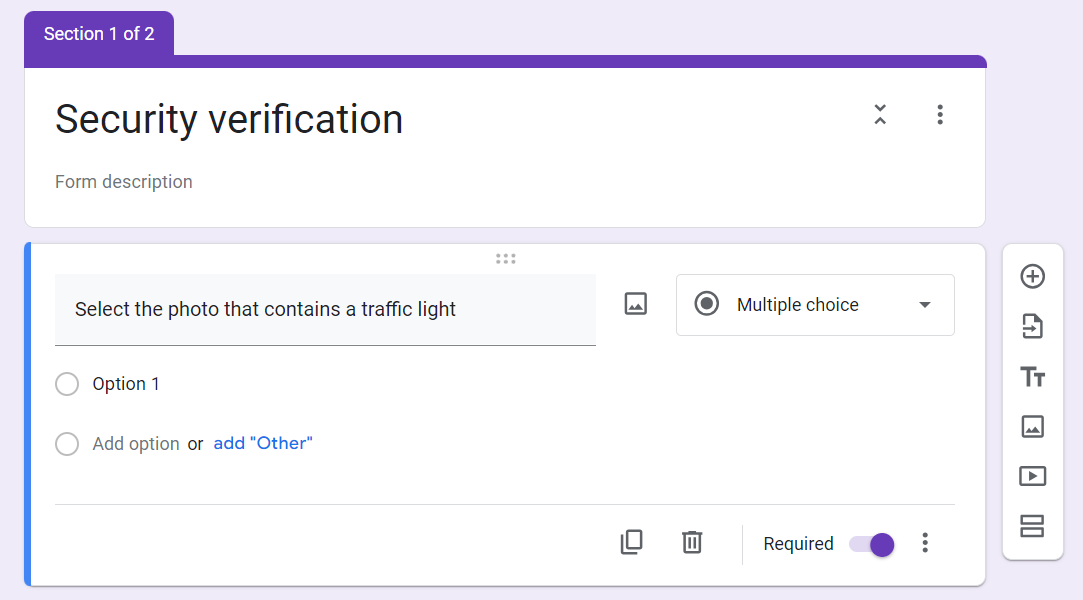Click the Add image sidebar icon

coord(1033,427)
